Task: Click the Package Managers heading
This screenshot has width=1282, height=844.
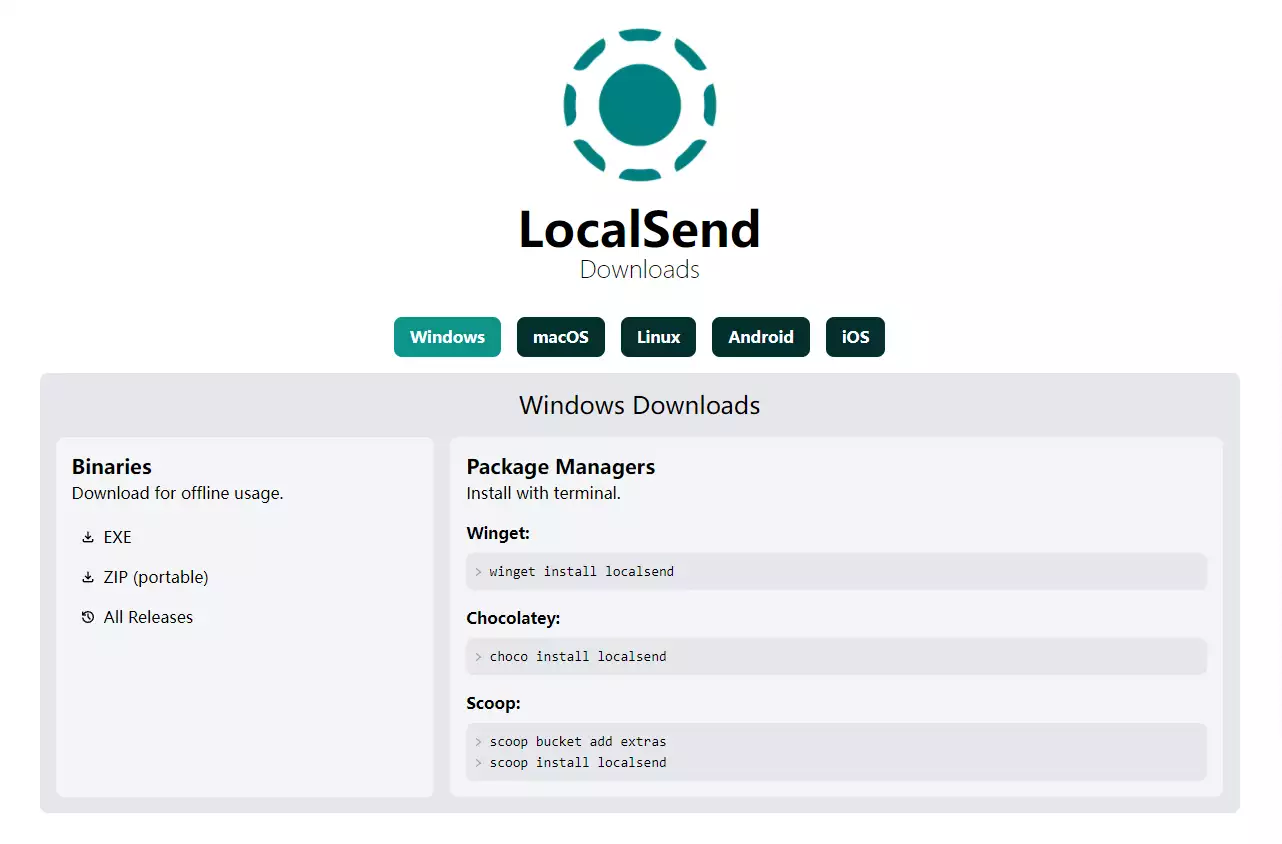Action: [561, 467]
